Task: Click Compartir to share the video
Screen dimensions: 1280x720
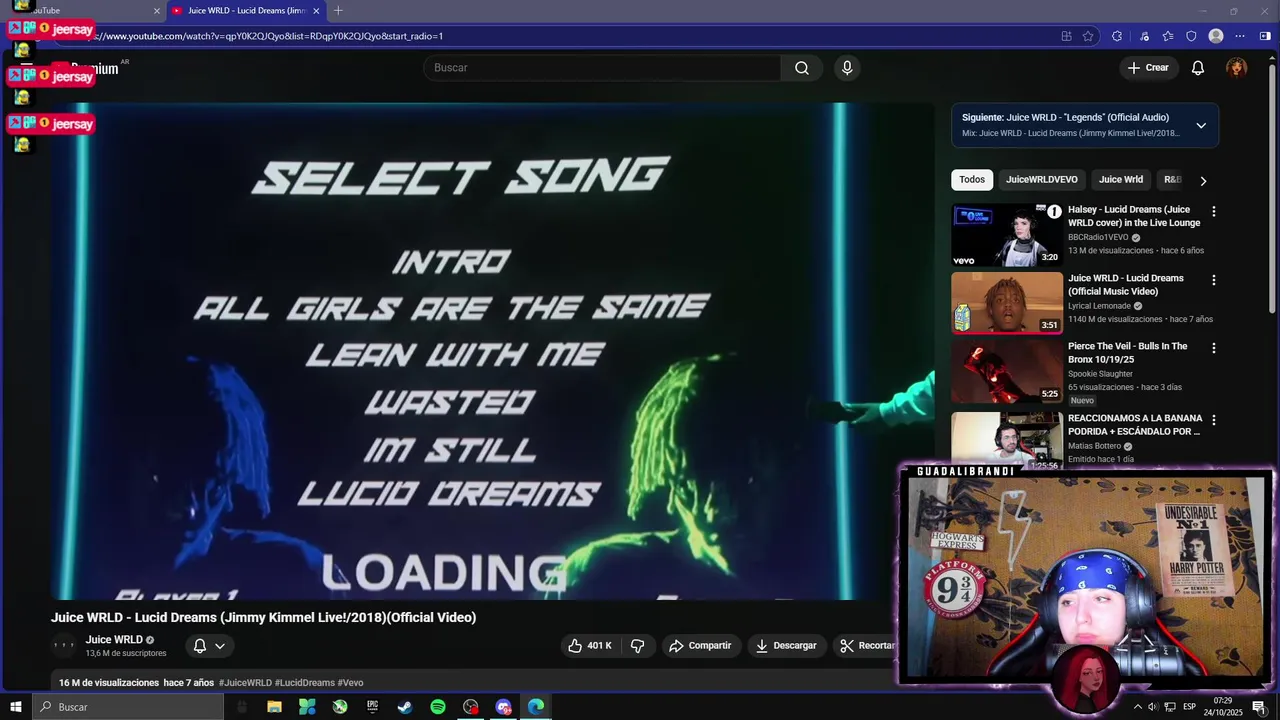Action: coord(700,646)
